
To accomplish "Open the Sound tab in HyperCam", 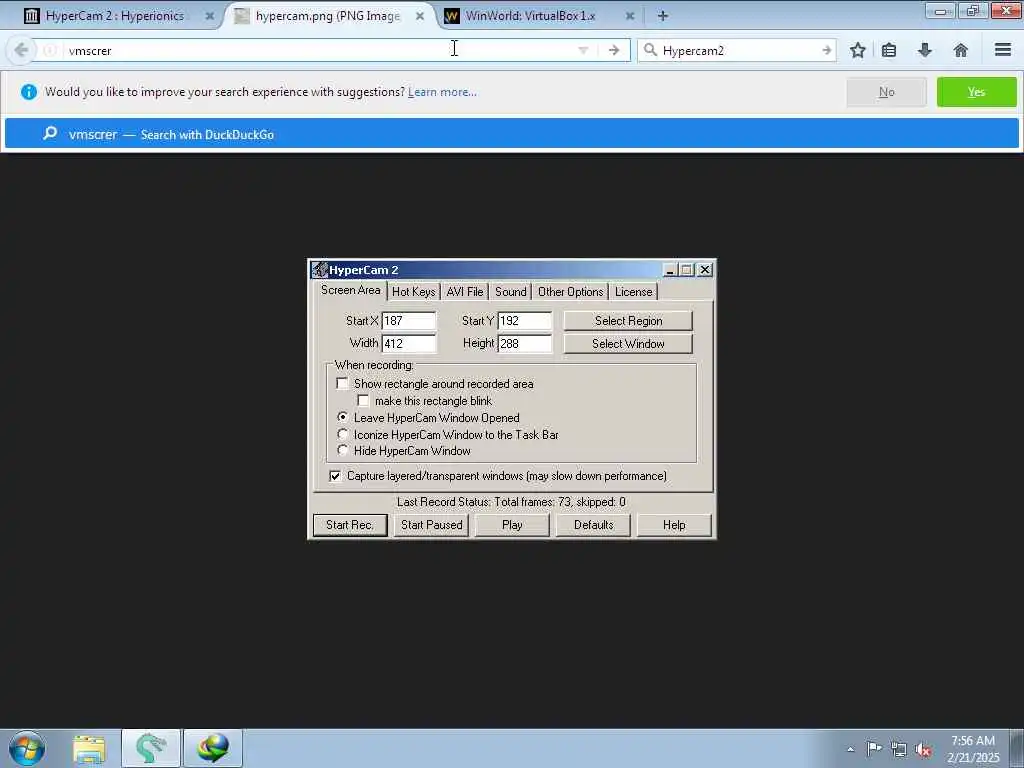I will point(511,291).
